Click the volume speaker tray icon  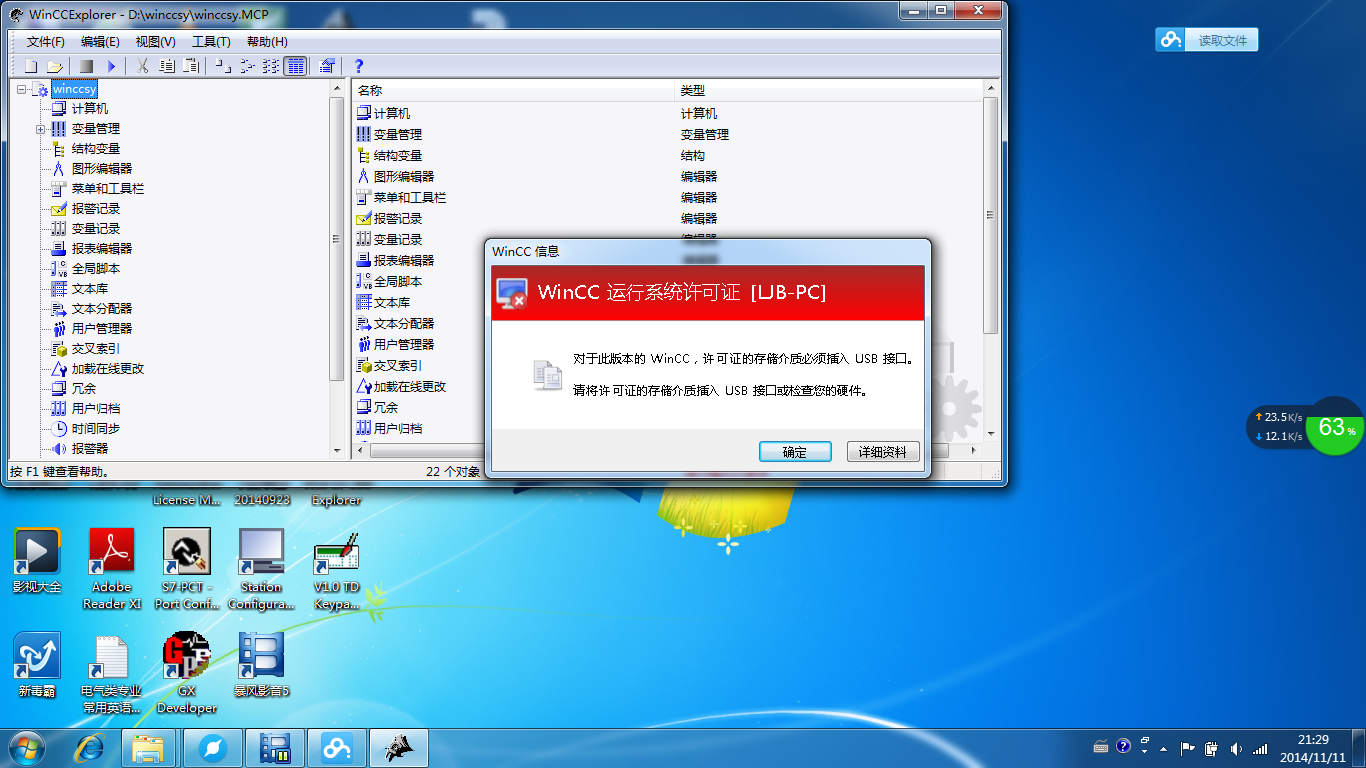[x=1236, y=748]
